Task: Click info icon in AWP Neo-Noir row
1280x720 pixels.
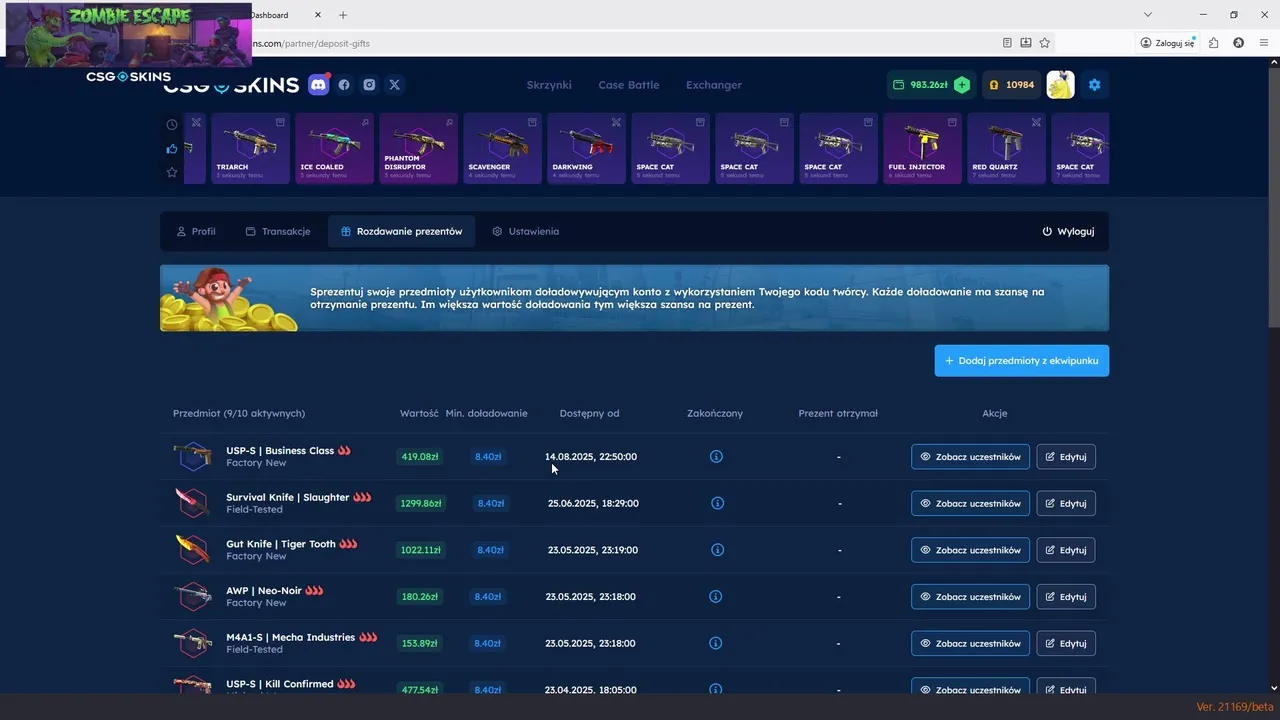Action: pyautogui.click(x=715, y=596)
